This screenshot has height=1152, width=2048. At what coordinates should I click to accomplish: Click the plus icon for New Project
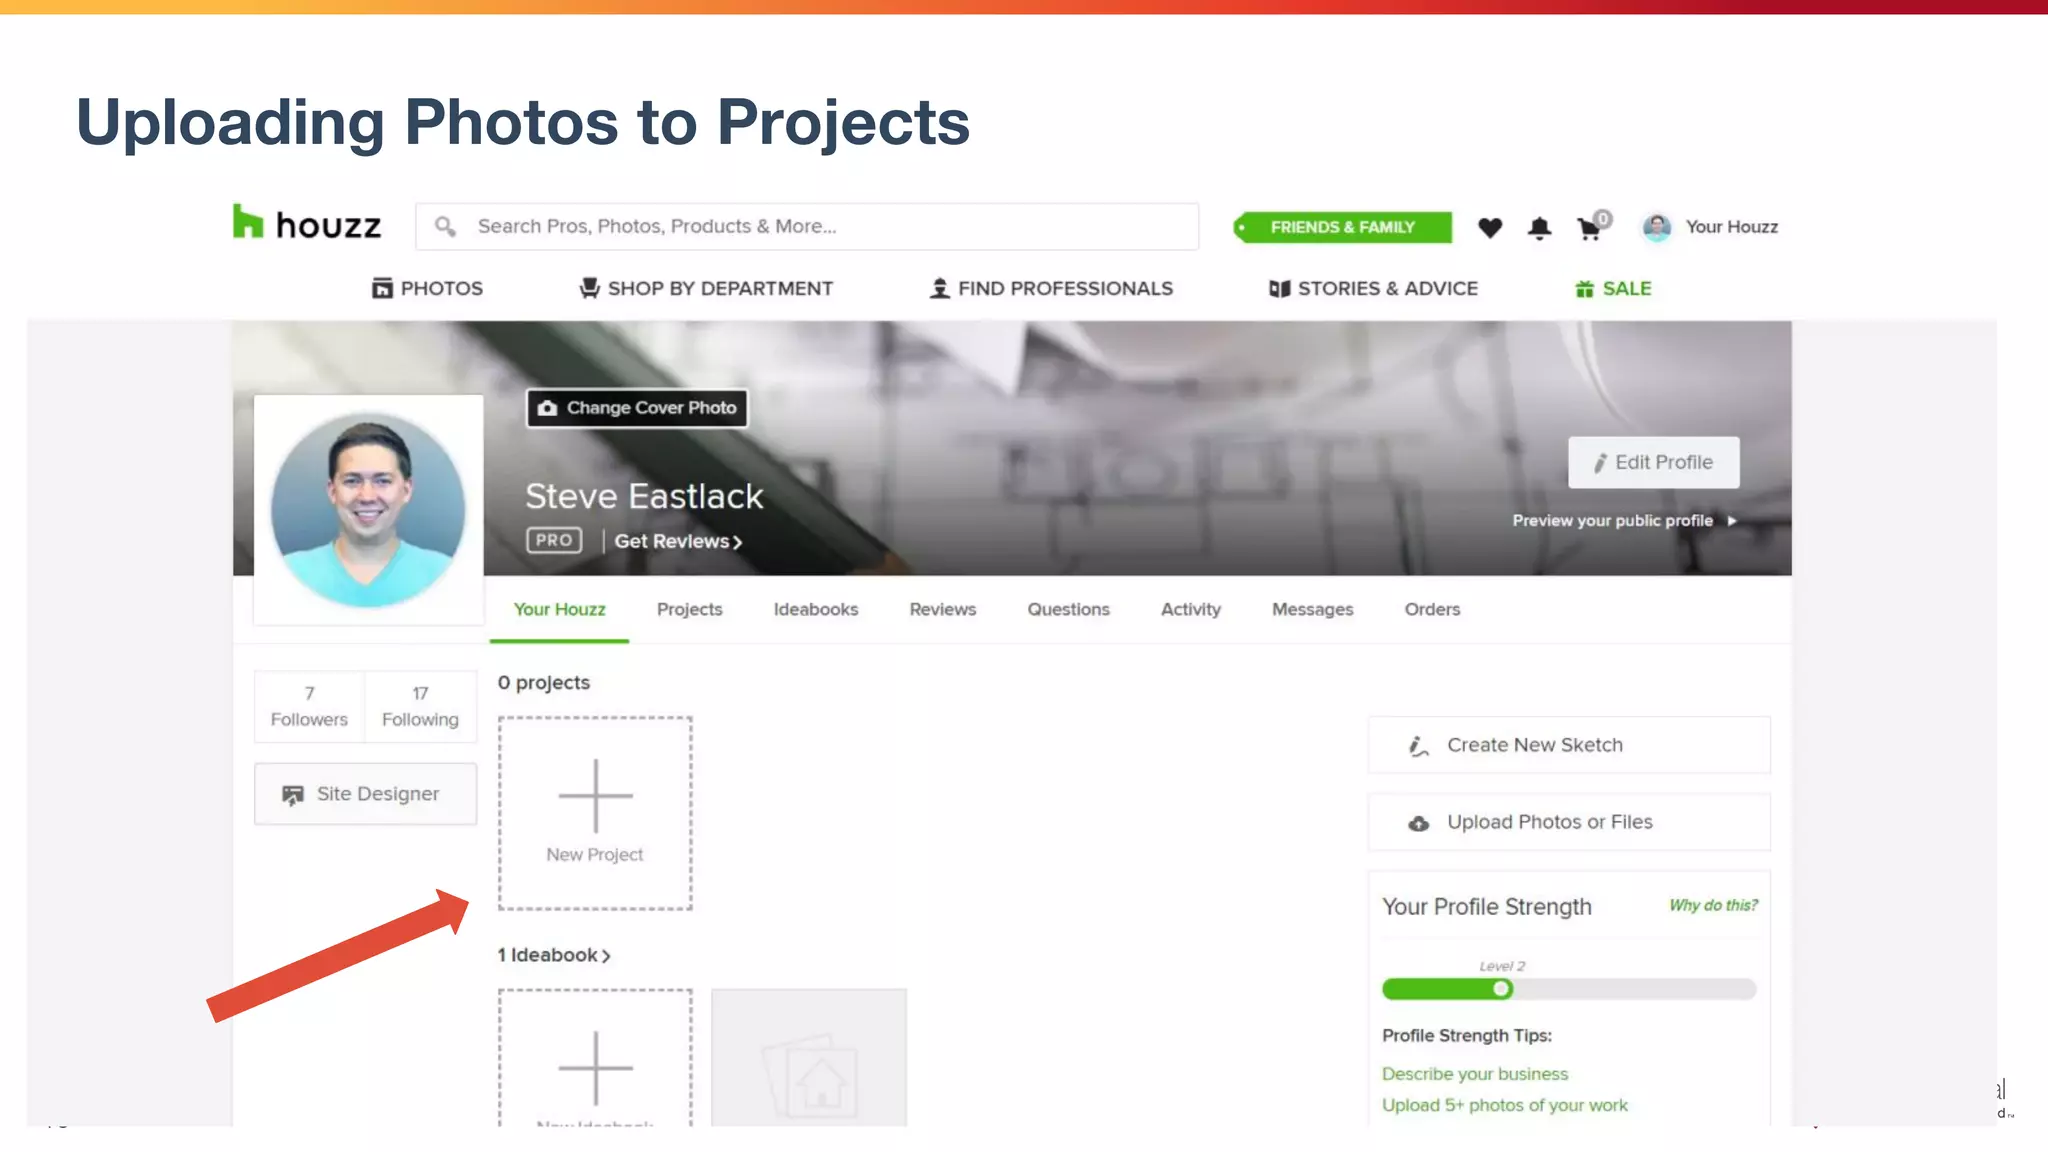[x=595, y=796]
